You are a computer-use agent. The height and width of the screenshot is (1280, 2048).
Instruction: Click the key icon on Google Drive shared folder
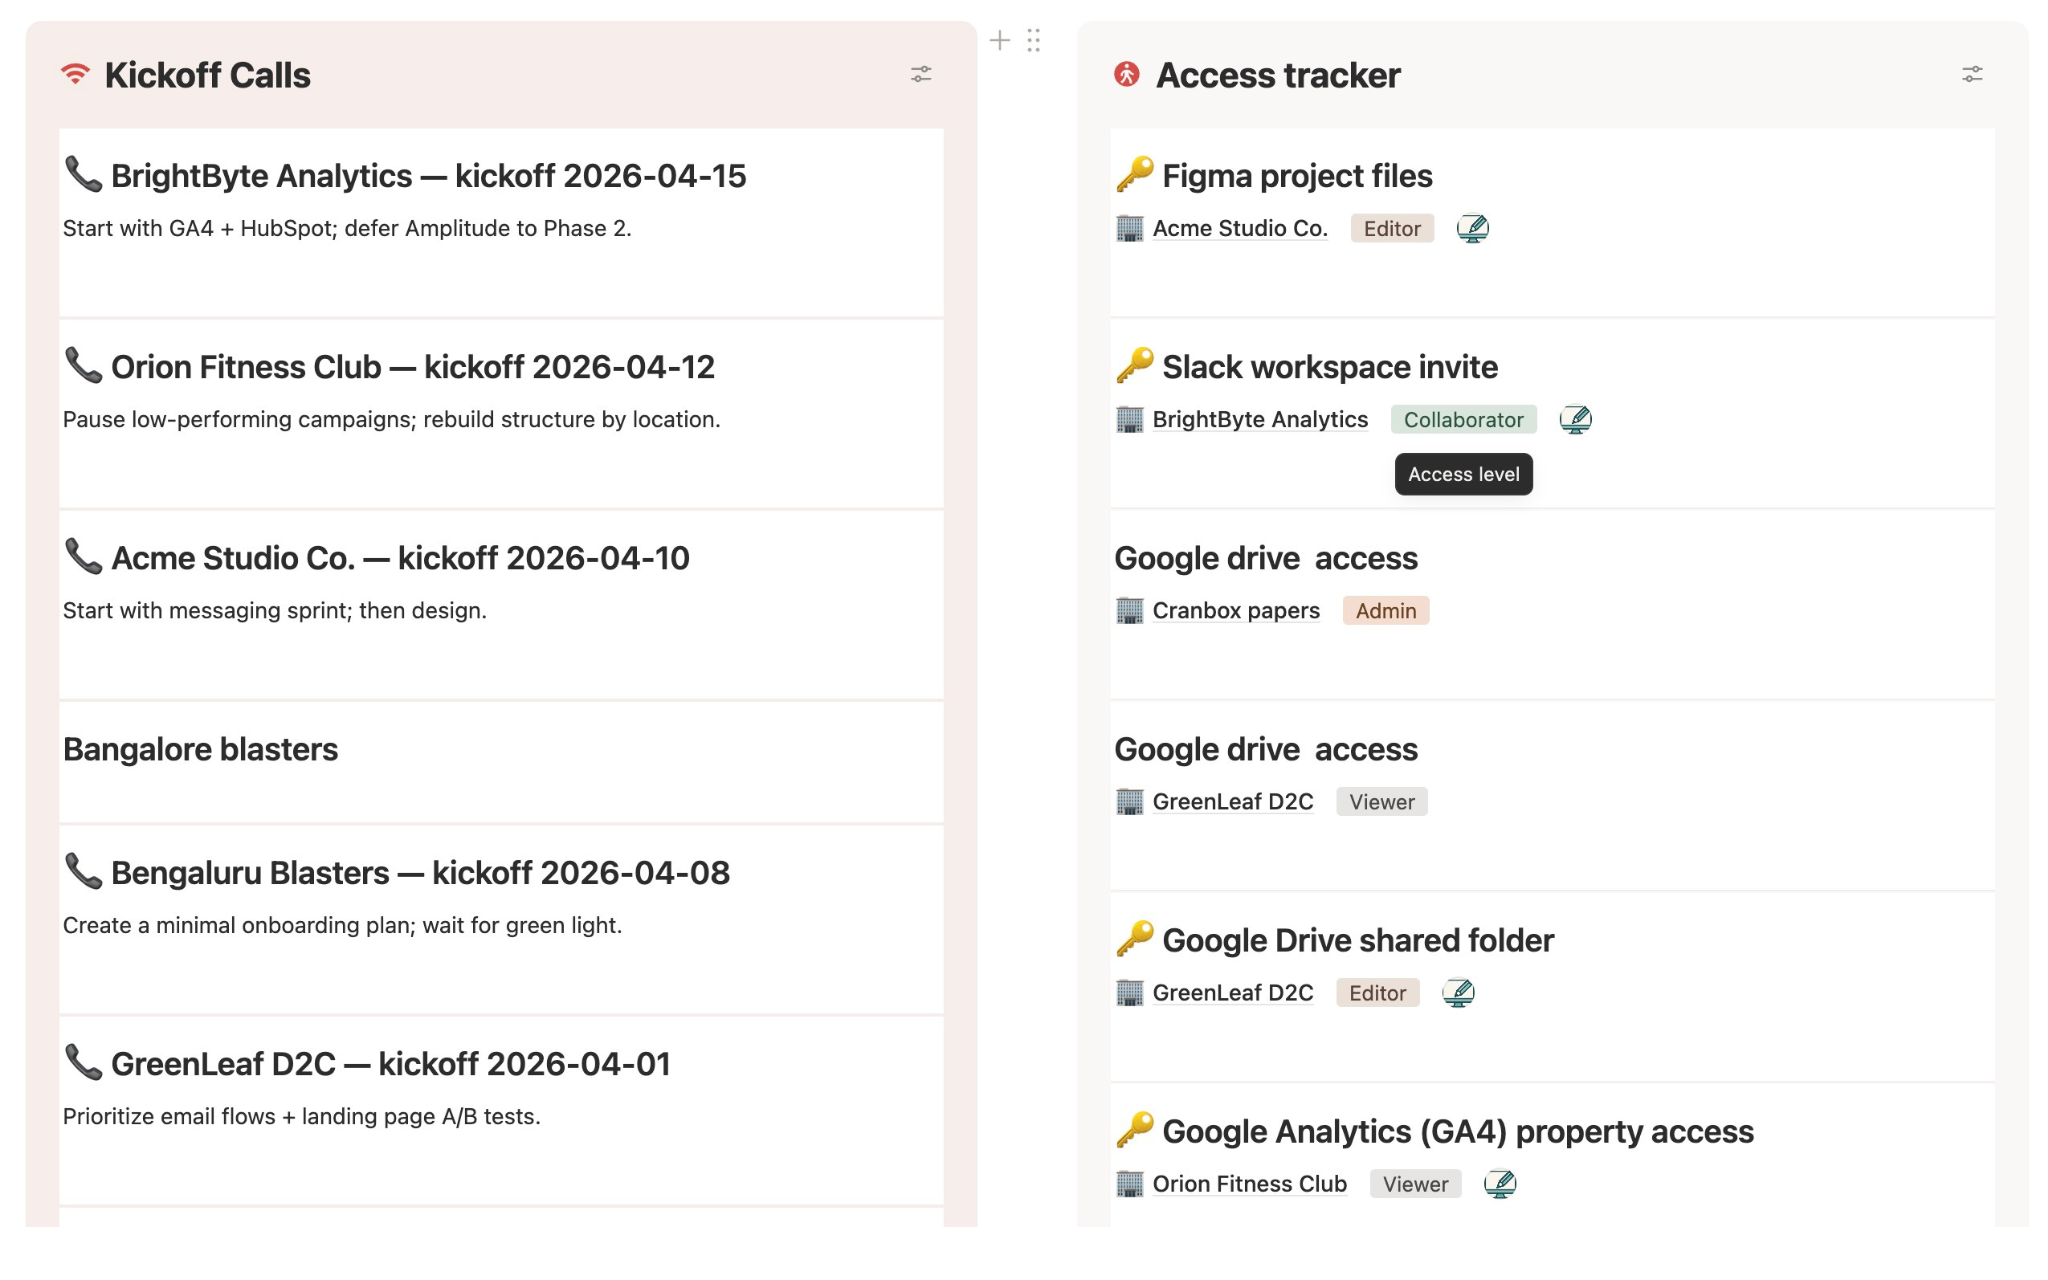click(x=1134, y=938)
